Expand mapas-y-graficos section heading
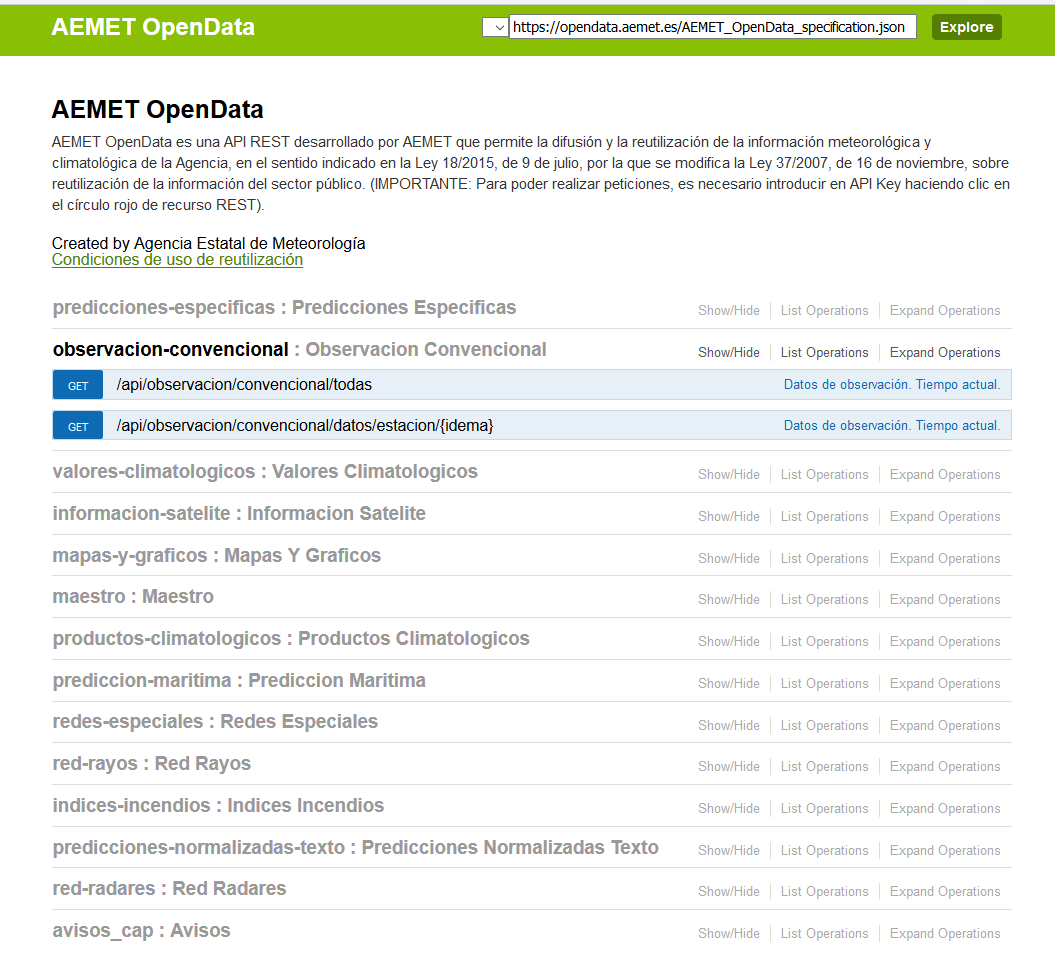The width and height of the screenshot is (1055, 969). tap(217, 555)
